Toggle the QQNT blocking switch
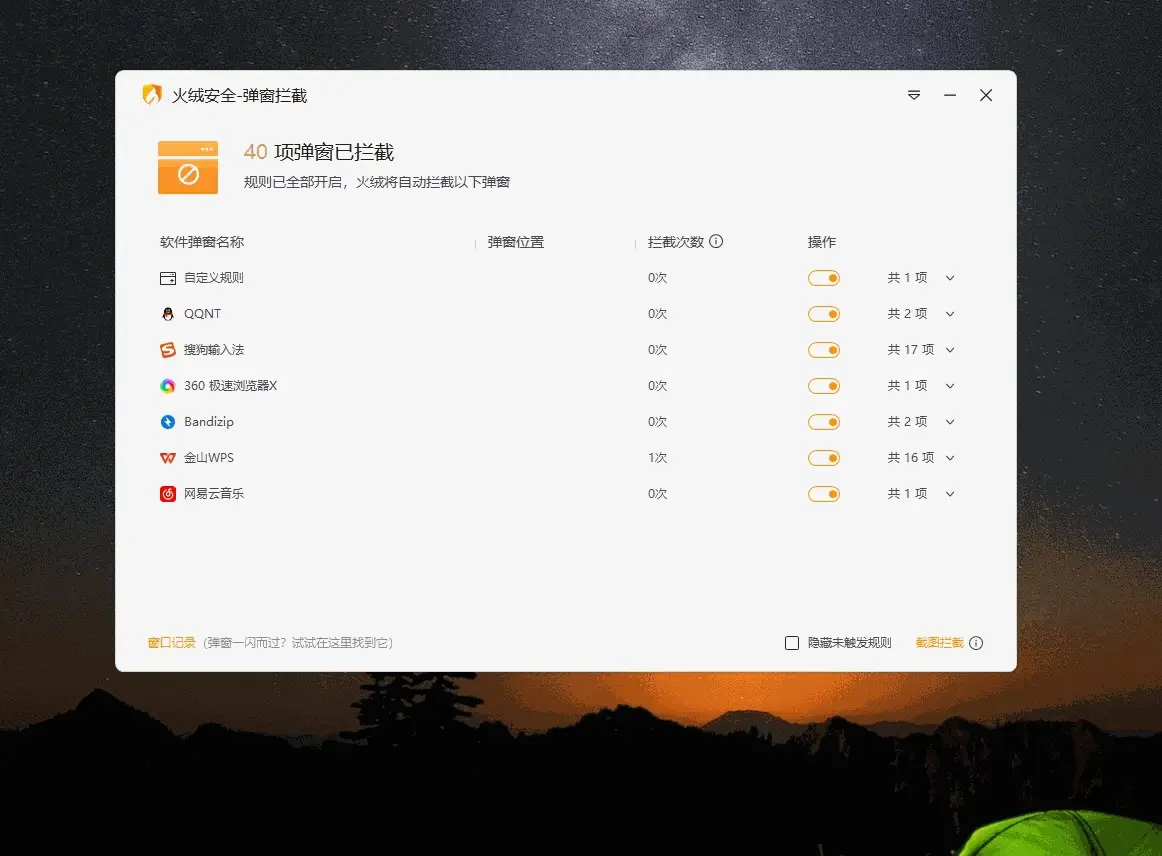 [x=823, y=314]
